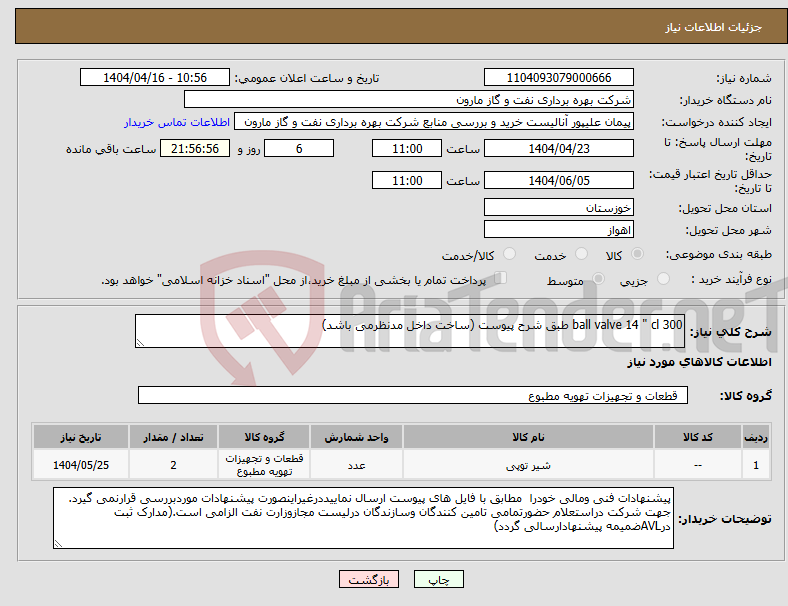788x606 pixels.
Task: Click the گروه کالا column header
Action: click(x=264, y=437)
